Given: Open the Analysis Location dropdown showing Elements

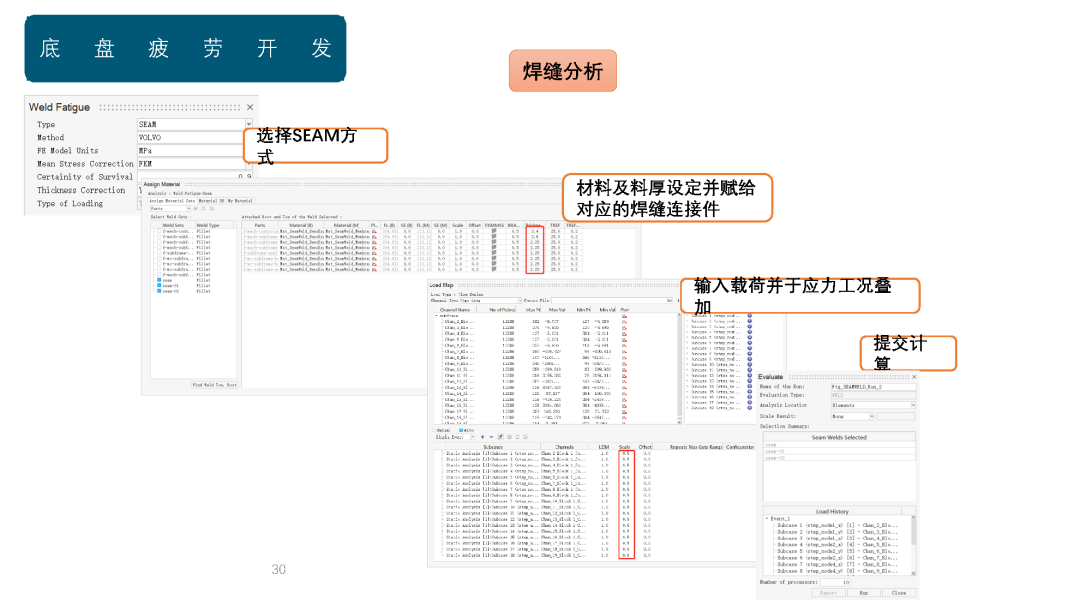Looking at the screenshot, I should pyautogui.click(x=873, y=405).
